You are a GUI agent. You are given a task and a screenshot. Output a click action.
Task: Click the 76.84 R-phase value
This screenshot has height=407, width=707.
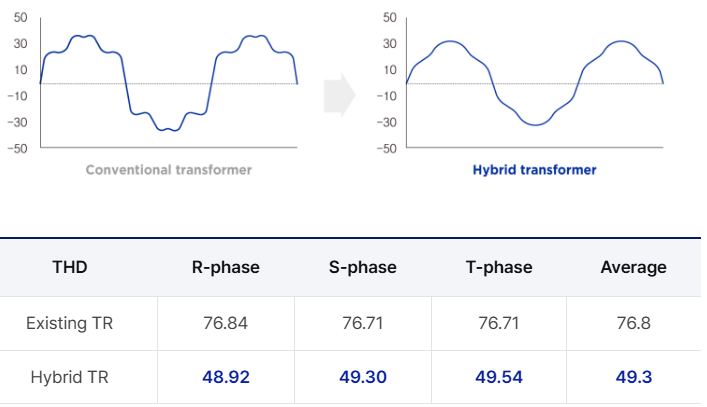click(x=225, y=323)
